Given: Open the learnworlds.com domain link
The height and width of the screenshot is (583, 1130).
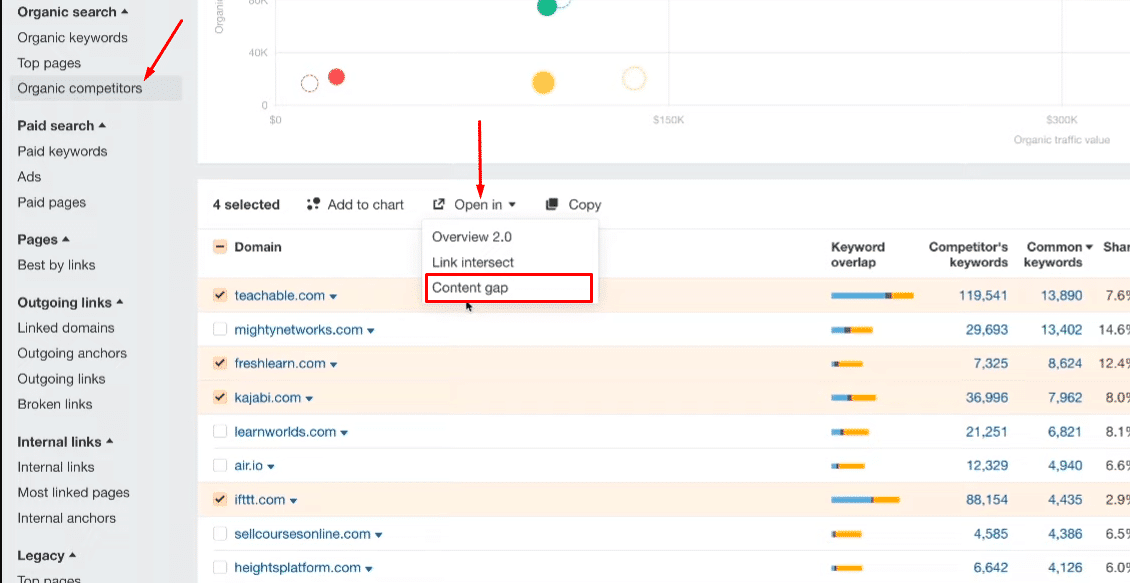Looking at the screenshot, I should (284, 432).
